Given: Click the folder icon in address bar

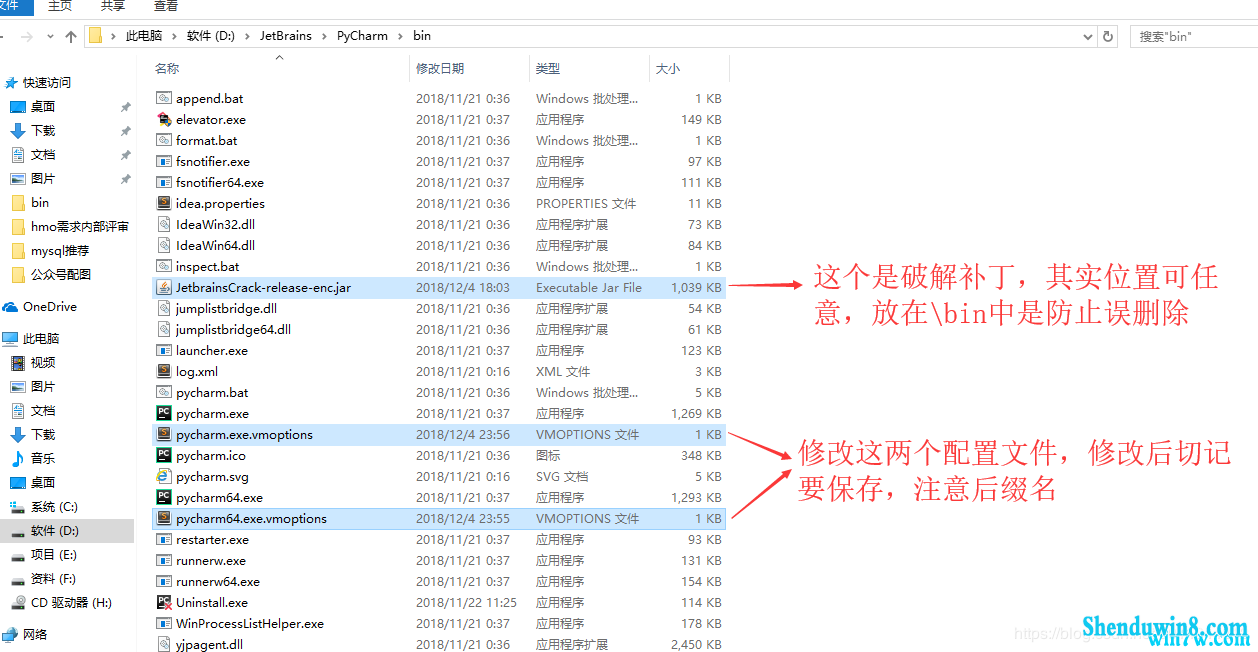Looking at the screenshot, I should [96, 36].
